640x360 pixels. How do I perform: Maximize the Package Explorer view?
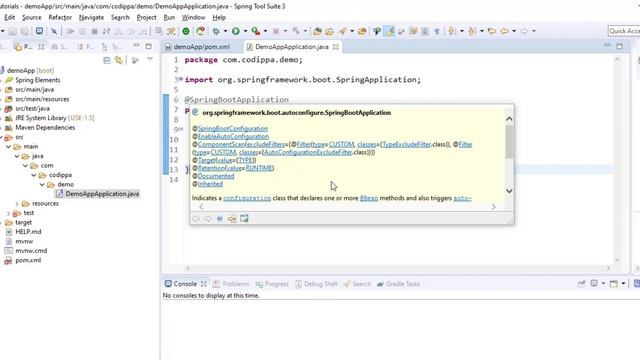coord(149,46)
